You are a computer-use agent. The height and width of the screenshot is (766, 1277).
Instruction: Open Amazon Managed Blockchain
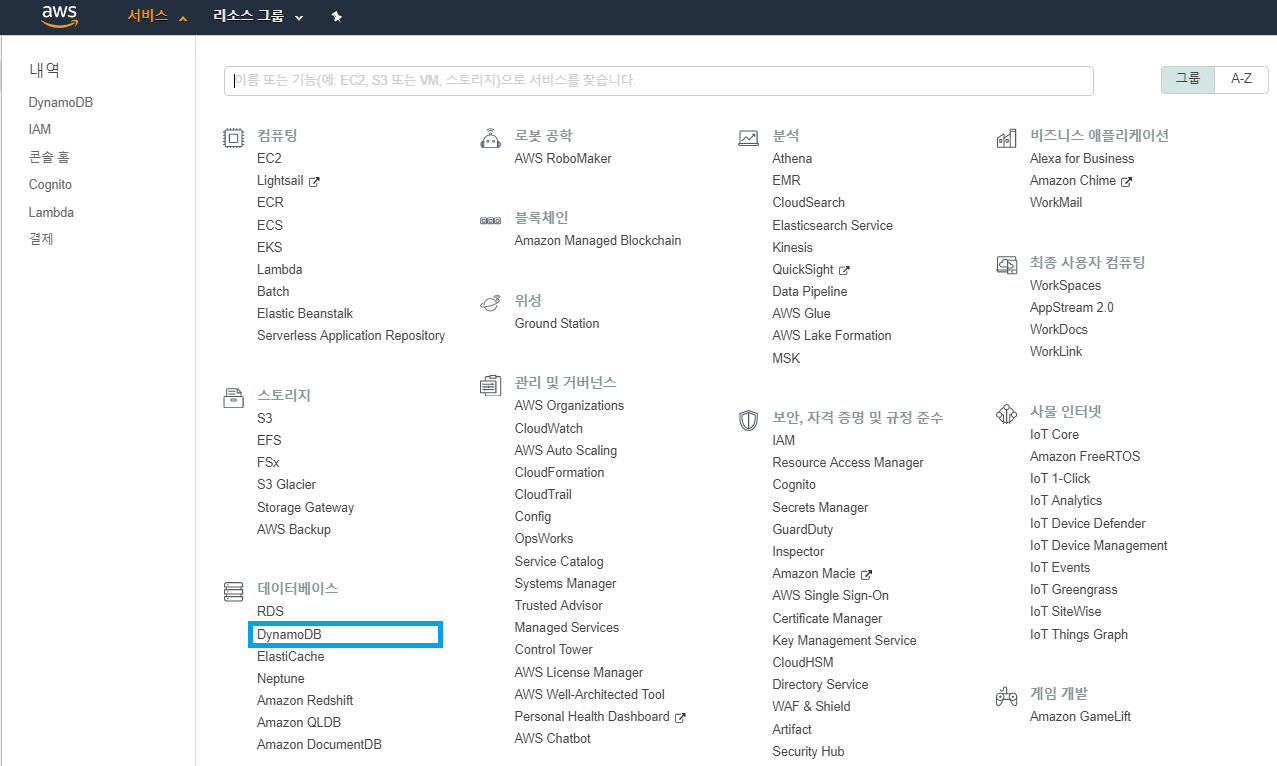598,241
